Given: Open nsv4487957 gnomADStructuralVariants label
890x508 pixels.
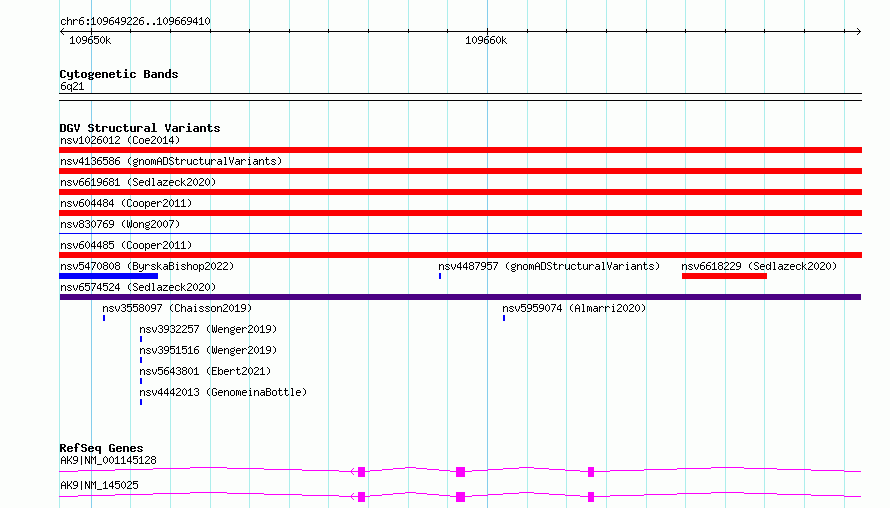Looking at the screenshot, I should tap(549, 266).
